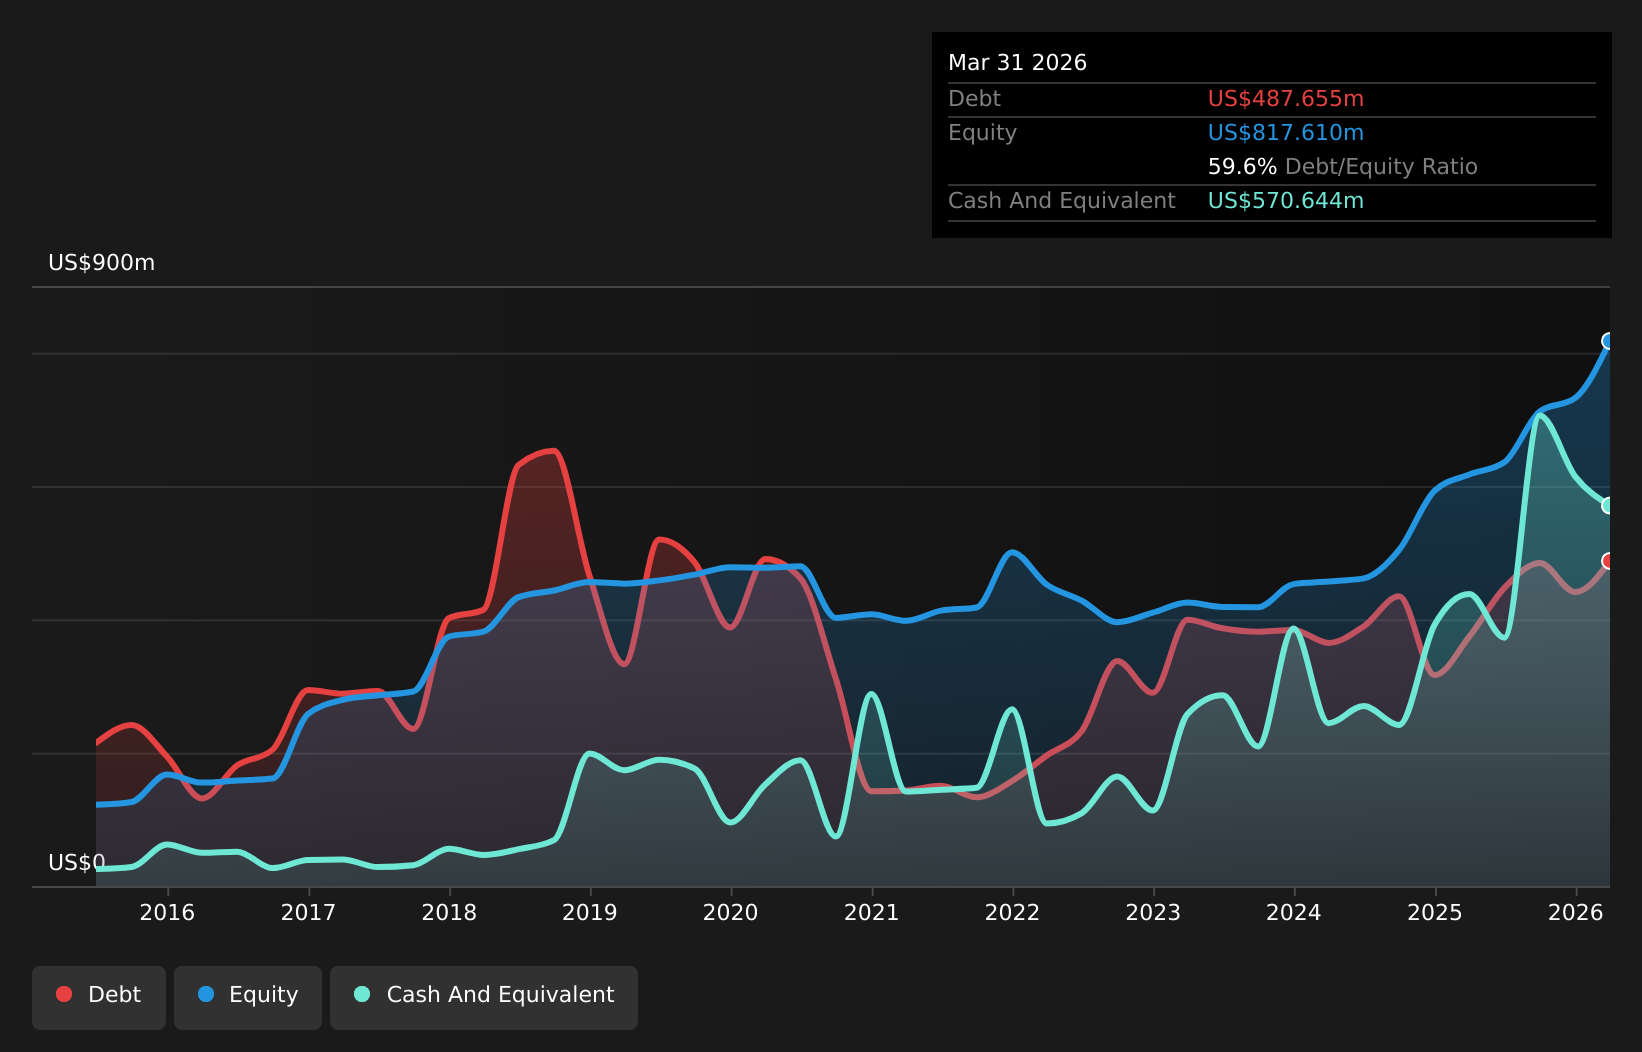Viewport: 1642px width, 1052px height.
Task: Select the Debt endpoint marker on chart
Action: pos(1609,561)
